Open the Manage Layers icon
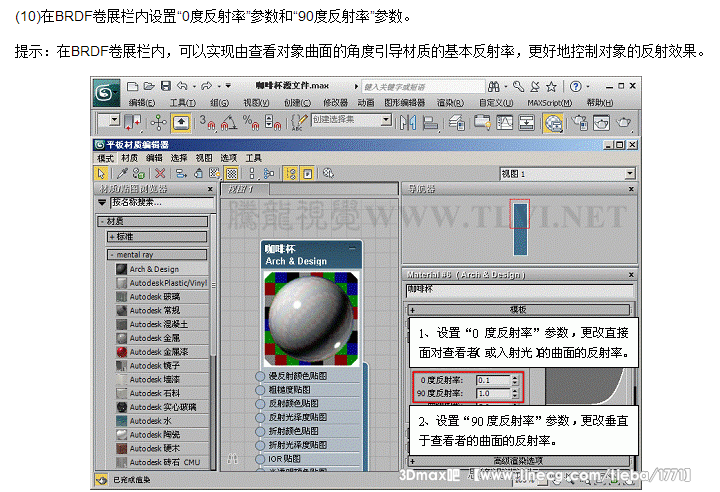This screenshot has width=720, height=492. pos(457,123)
